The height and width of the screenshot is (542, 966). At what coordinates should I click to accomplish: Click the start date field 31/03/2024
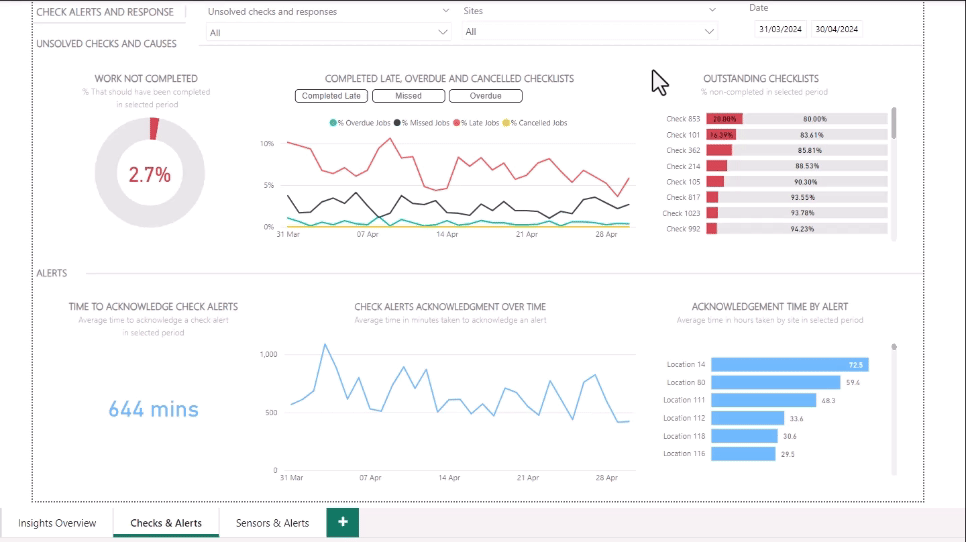[x=780, y=29]
